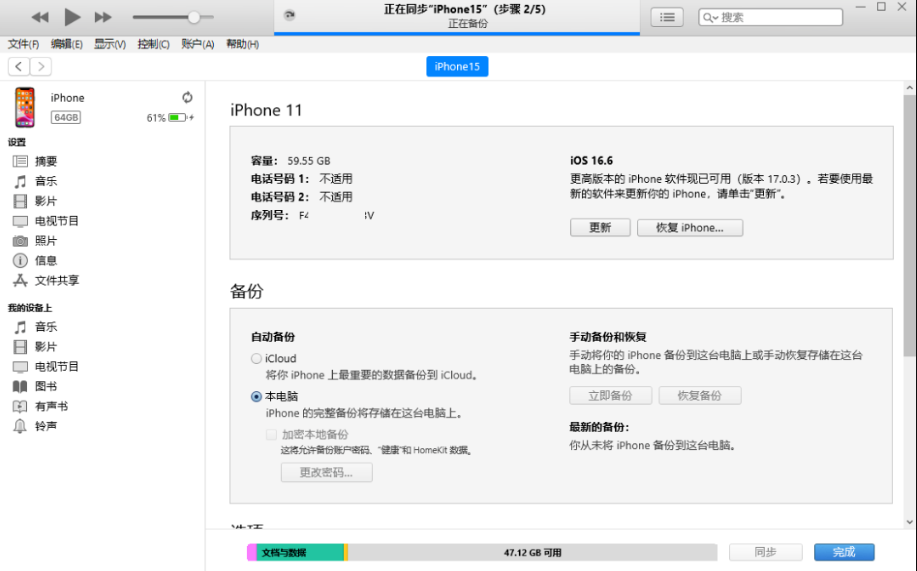The width and height of the screenshot is (917, 571).
Task: Click the iOS 16.6 version text
Action: [591, 160]
